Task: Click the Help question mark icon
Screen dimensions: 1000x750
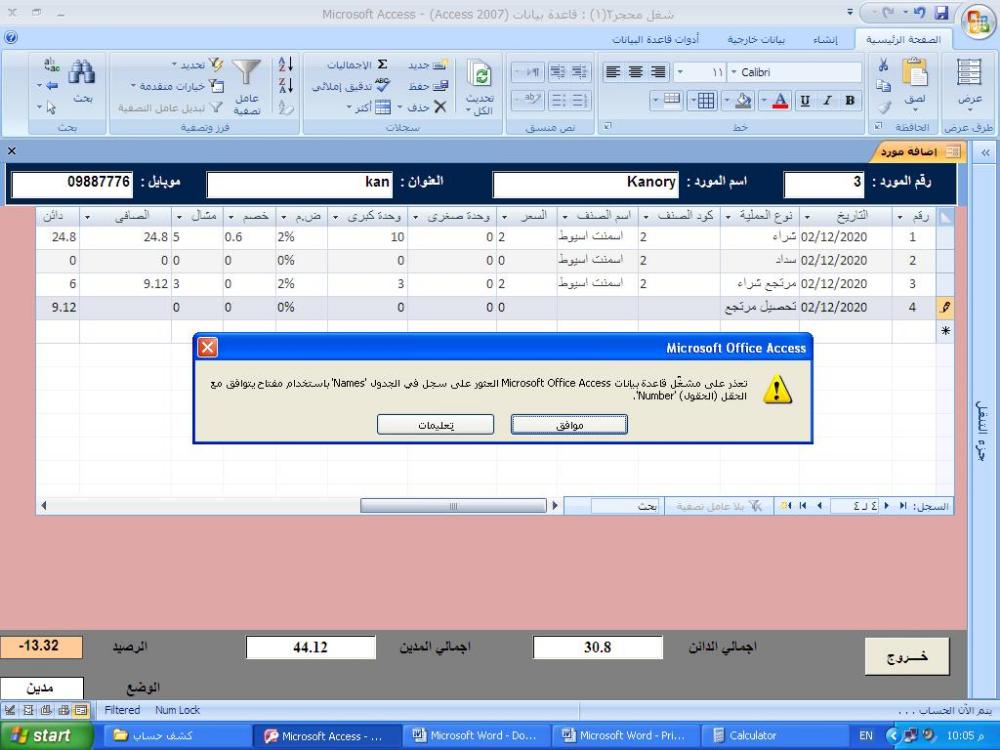Action: 10,38
